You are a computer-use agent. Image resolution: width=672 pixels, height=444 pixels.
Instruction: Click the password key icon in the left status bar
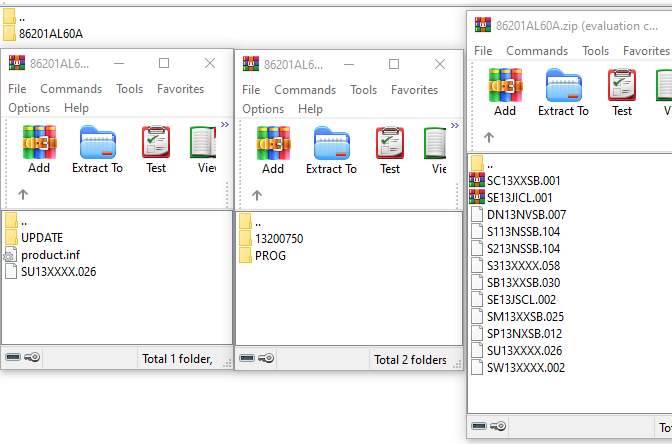(32, 357)
